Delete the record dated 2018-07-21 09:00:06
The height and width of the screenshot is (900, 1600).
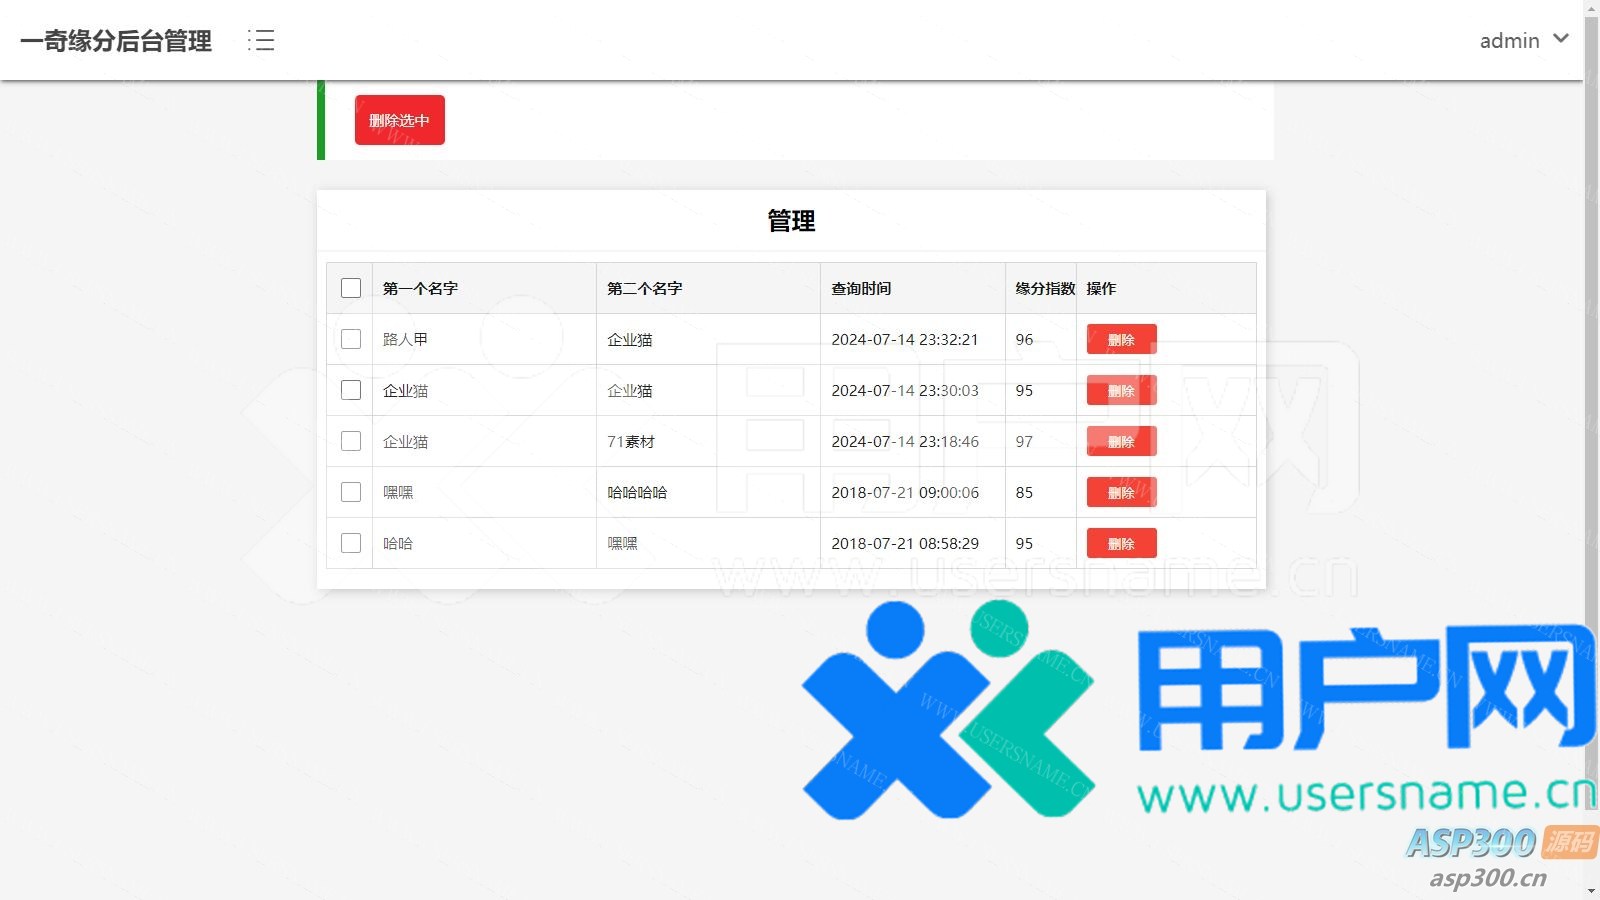click(x=1122, y=492)
